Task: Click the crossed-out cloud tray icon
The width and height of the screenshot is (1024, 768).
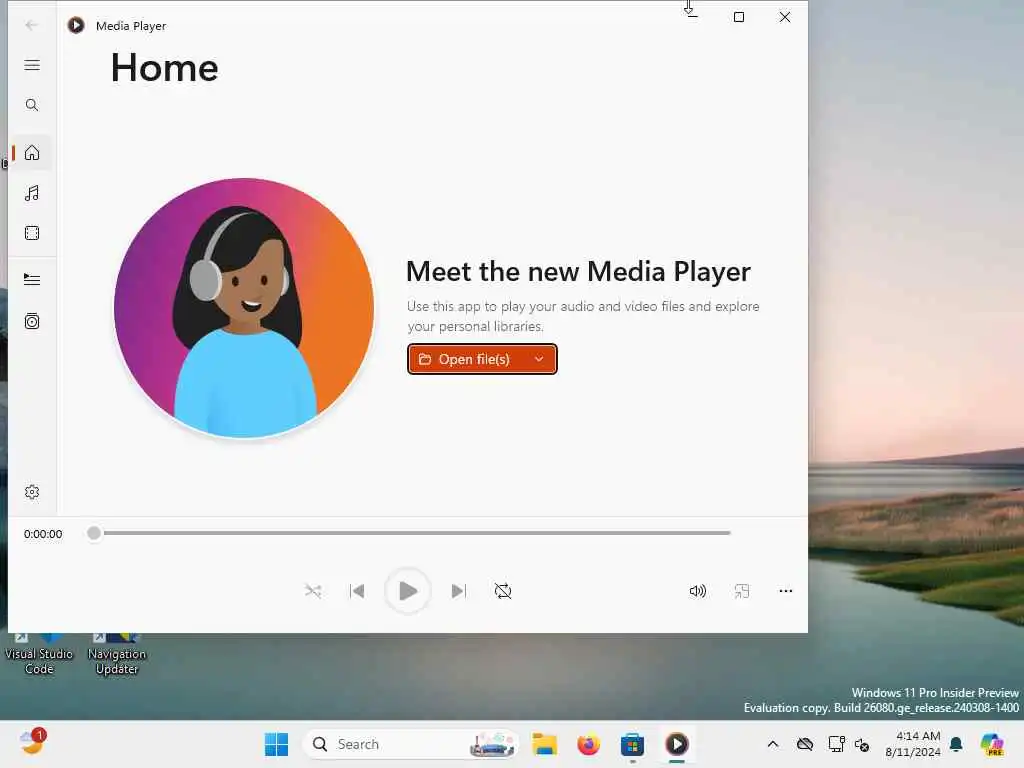Action: (x=805, y=744)
